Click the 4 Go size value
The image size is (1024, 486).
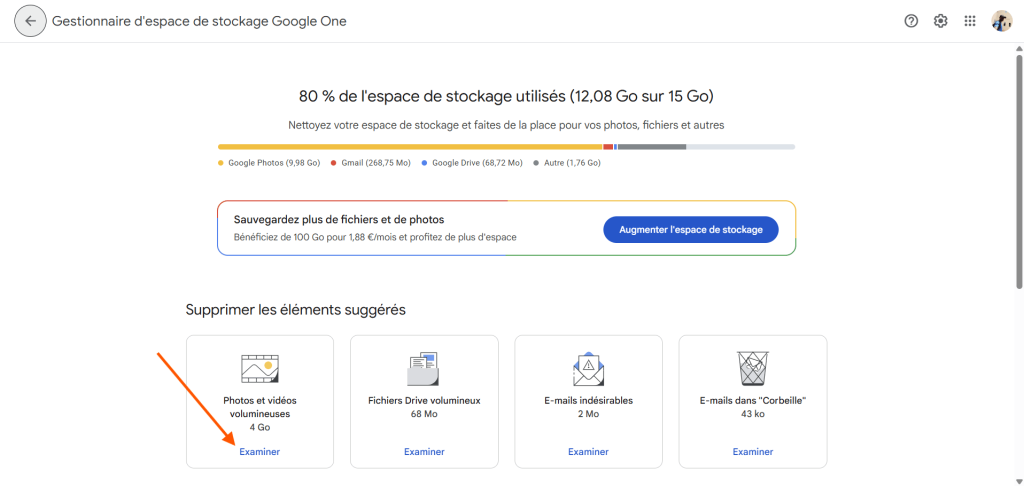(x=260, y=427)
